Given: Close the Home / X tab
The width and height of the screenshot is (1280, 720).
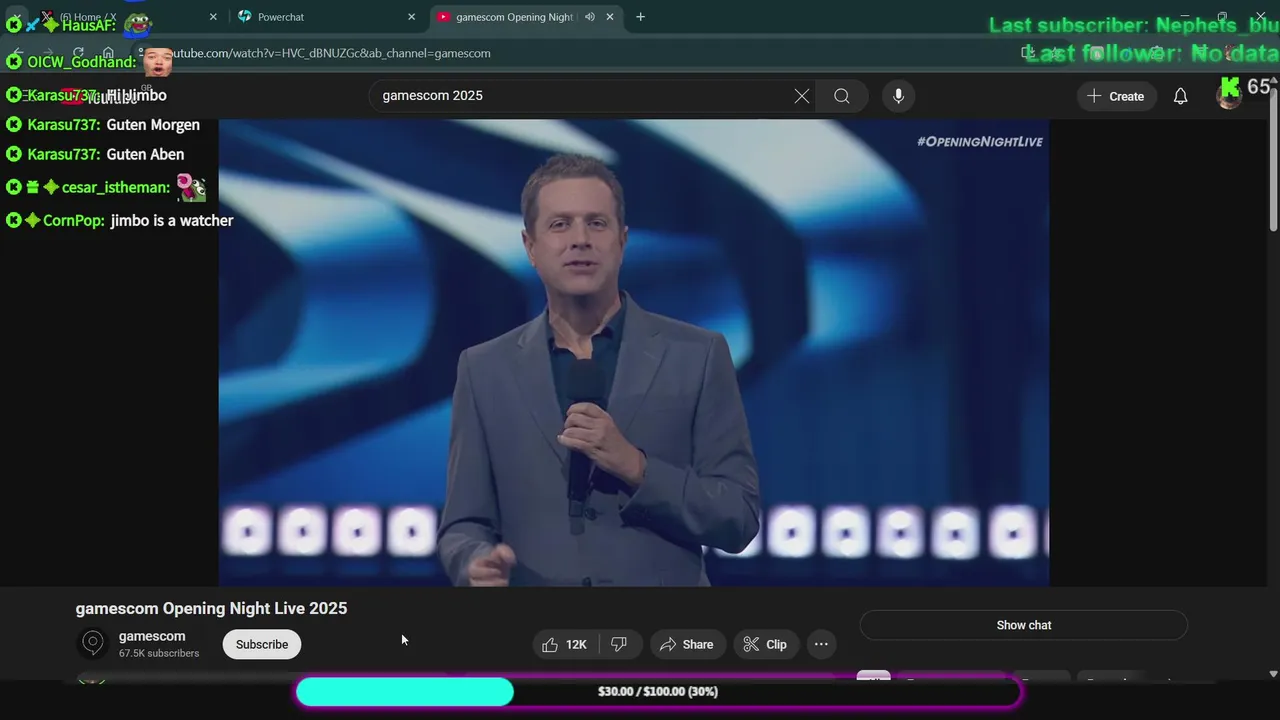Looking at the screenshot, I should [x=213, y=17].
